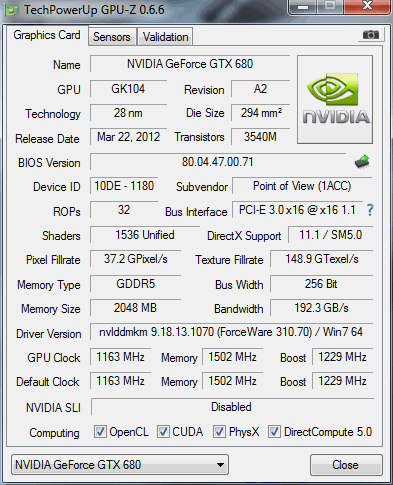
Task: Switch to the Validation tab
Action: (x=165, y=37)
